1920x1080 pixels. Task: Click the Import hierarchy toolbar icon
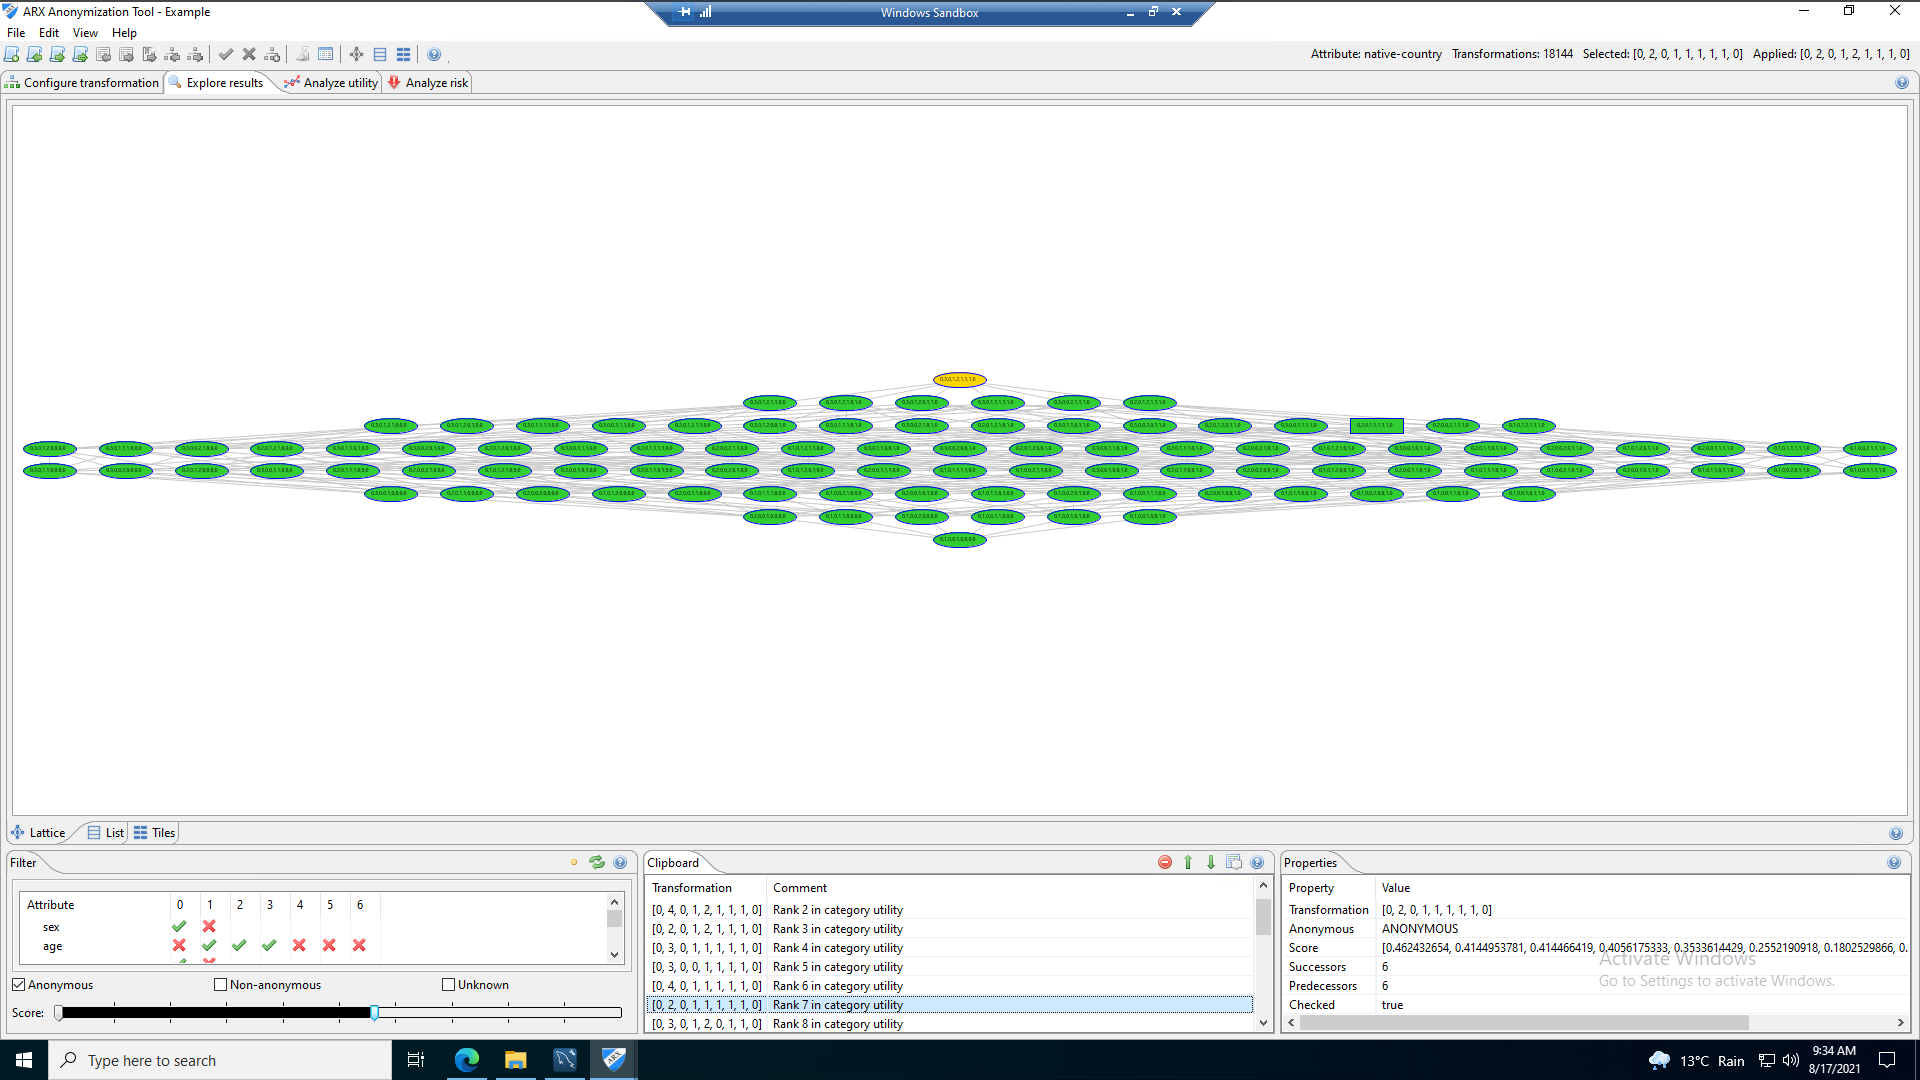[173, 54]
